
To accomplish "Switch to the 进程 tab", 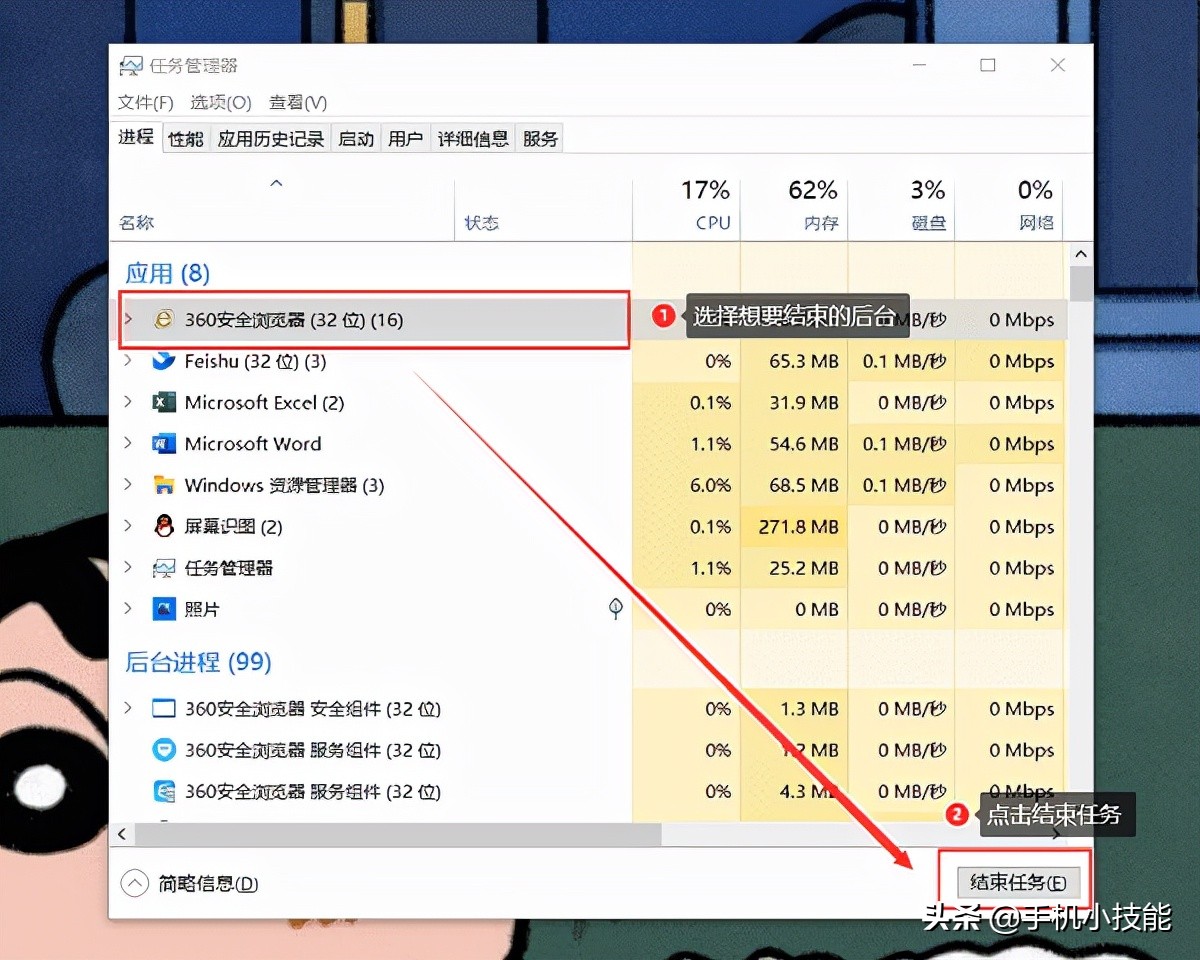I will tap(136, 137).
